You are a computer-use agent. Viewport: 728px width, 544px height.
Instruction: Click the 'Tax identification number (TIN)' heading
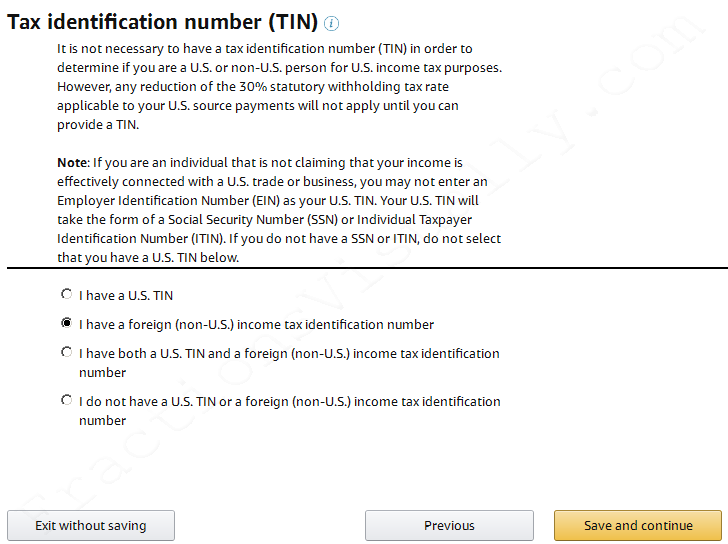coord(162,22)
